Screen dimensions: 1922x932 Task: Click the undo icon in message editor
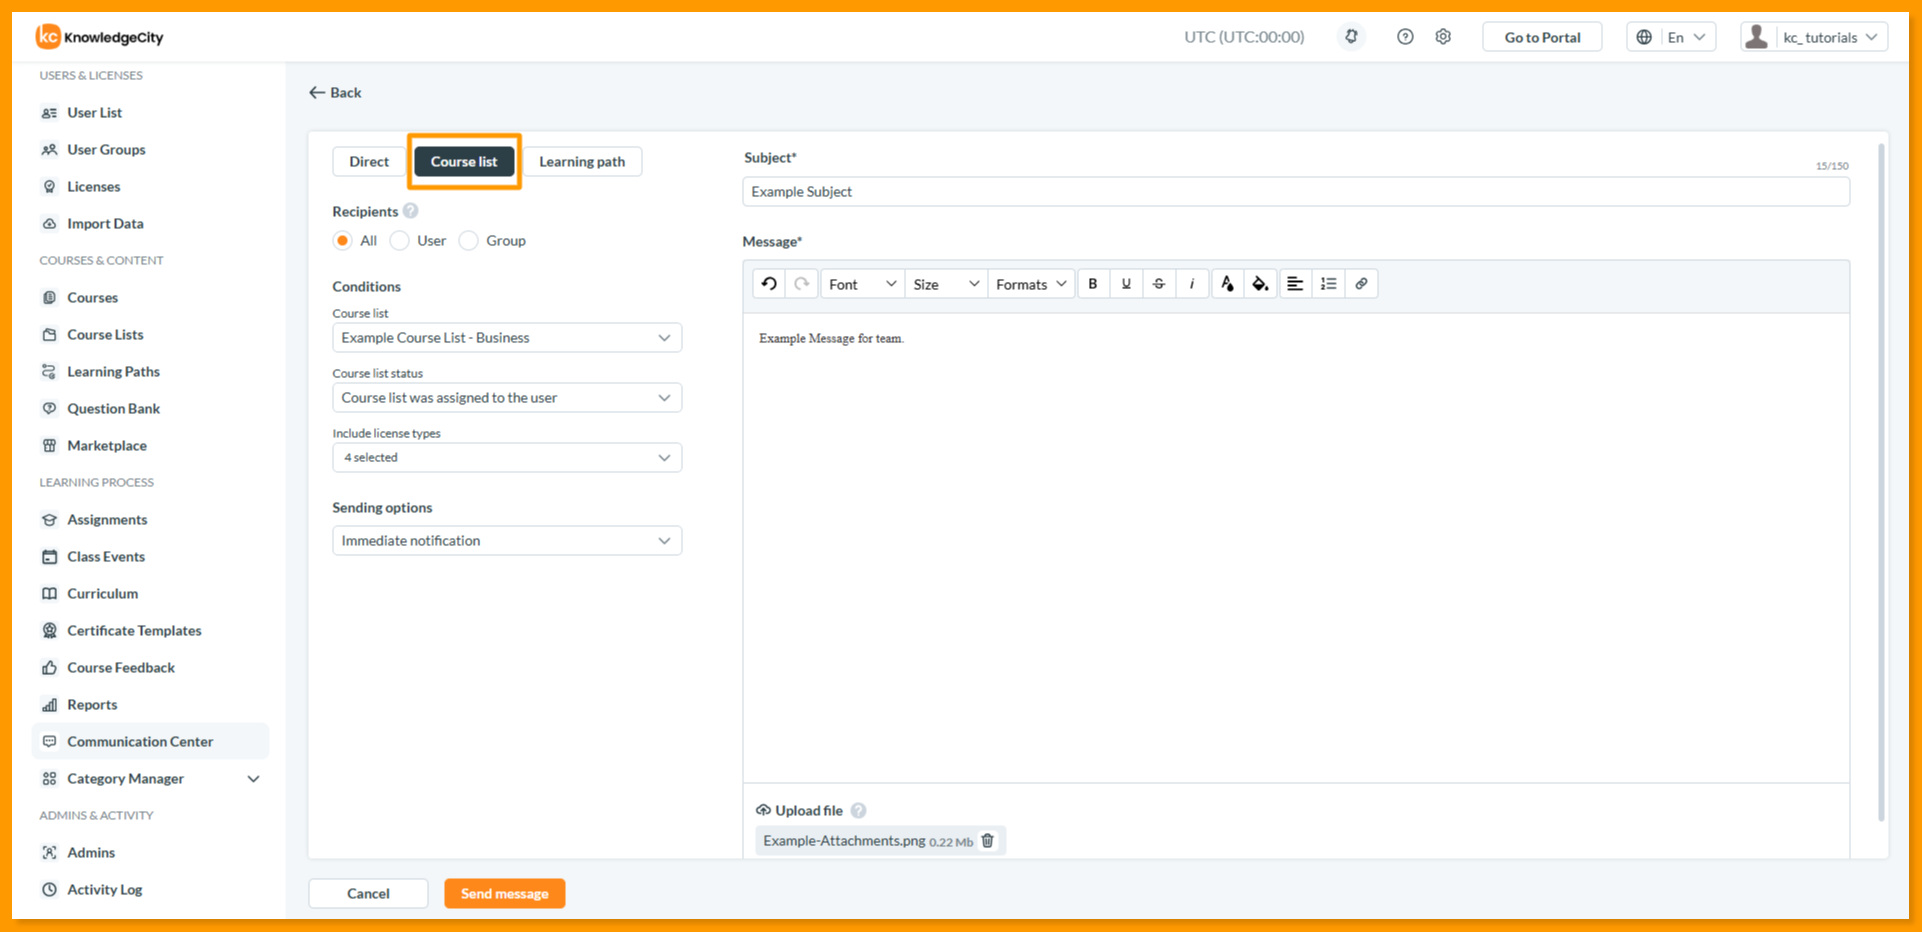pos(769,284)
